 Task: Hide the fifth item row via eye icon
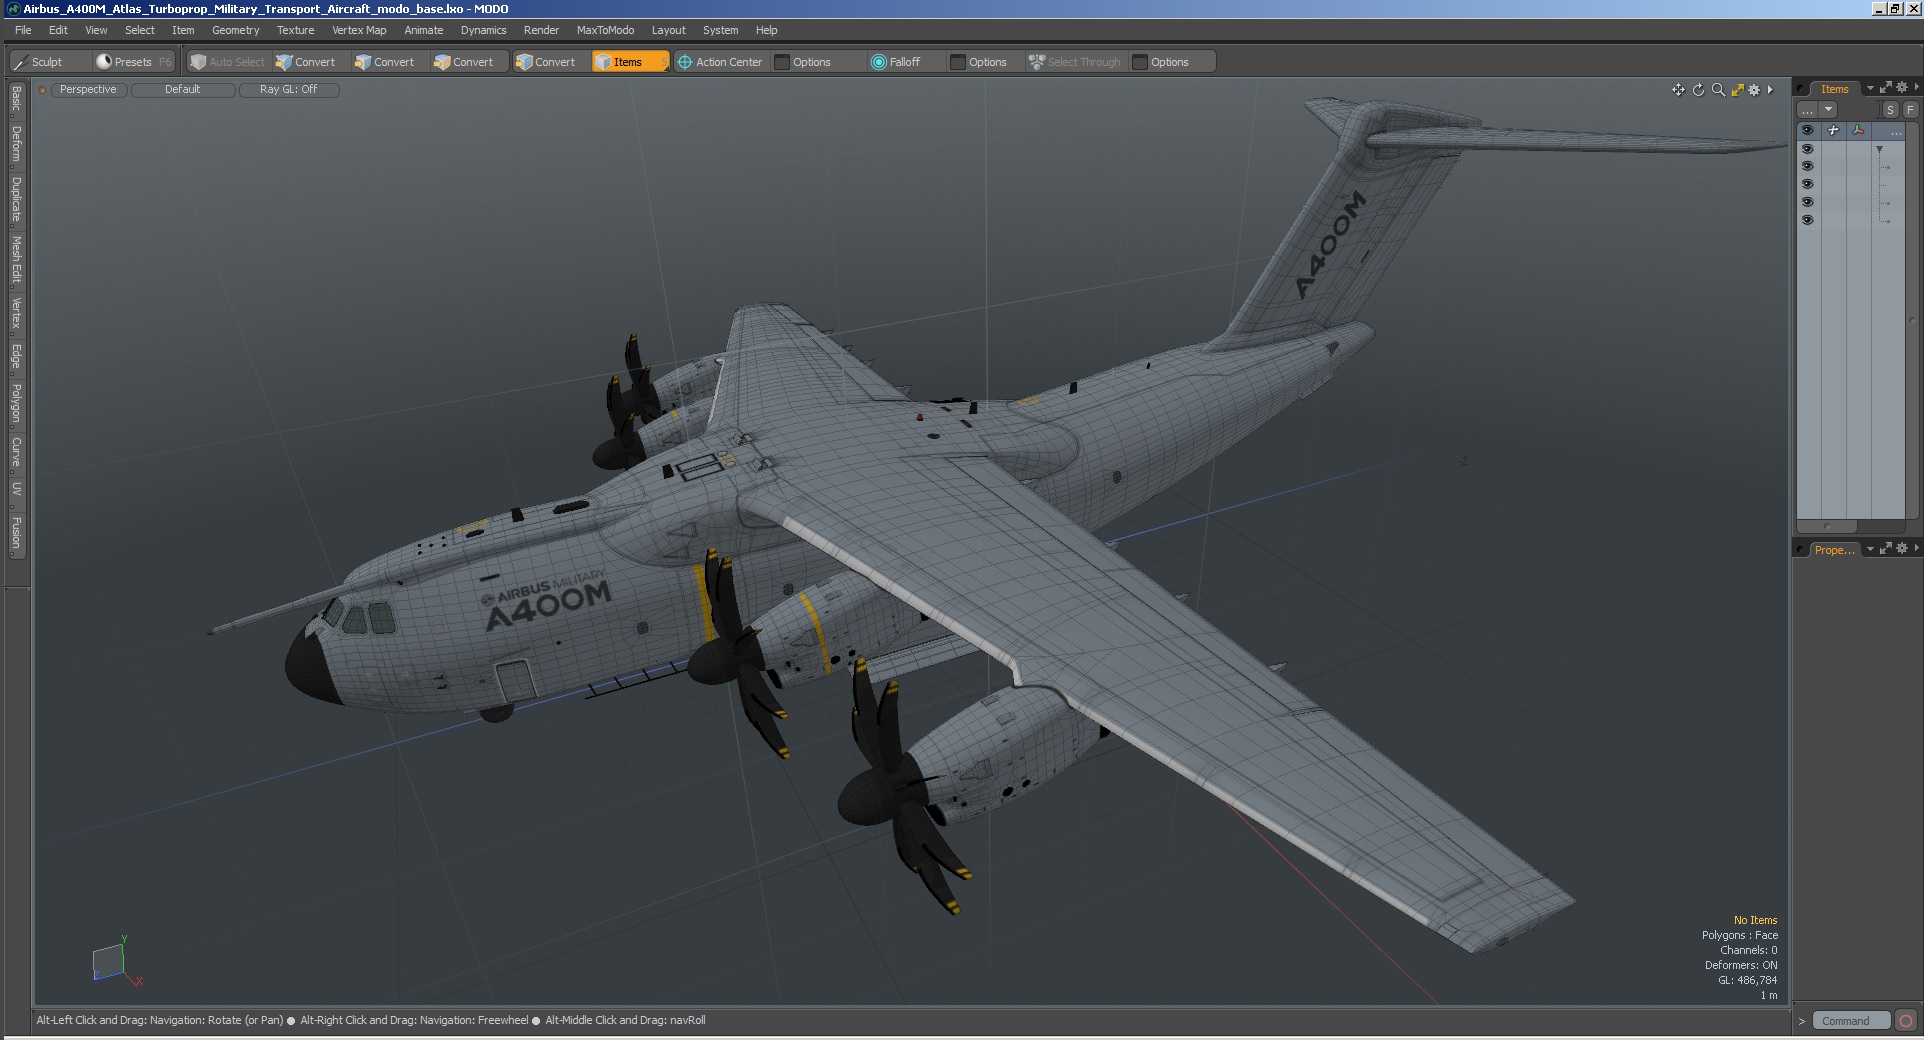[x=1807, y=220]
